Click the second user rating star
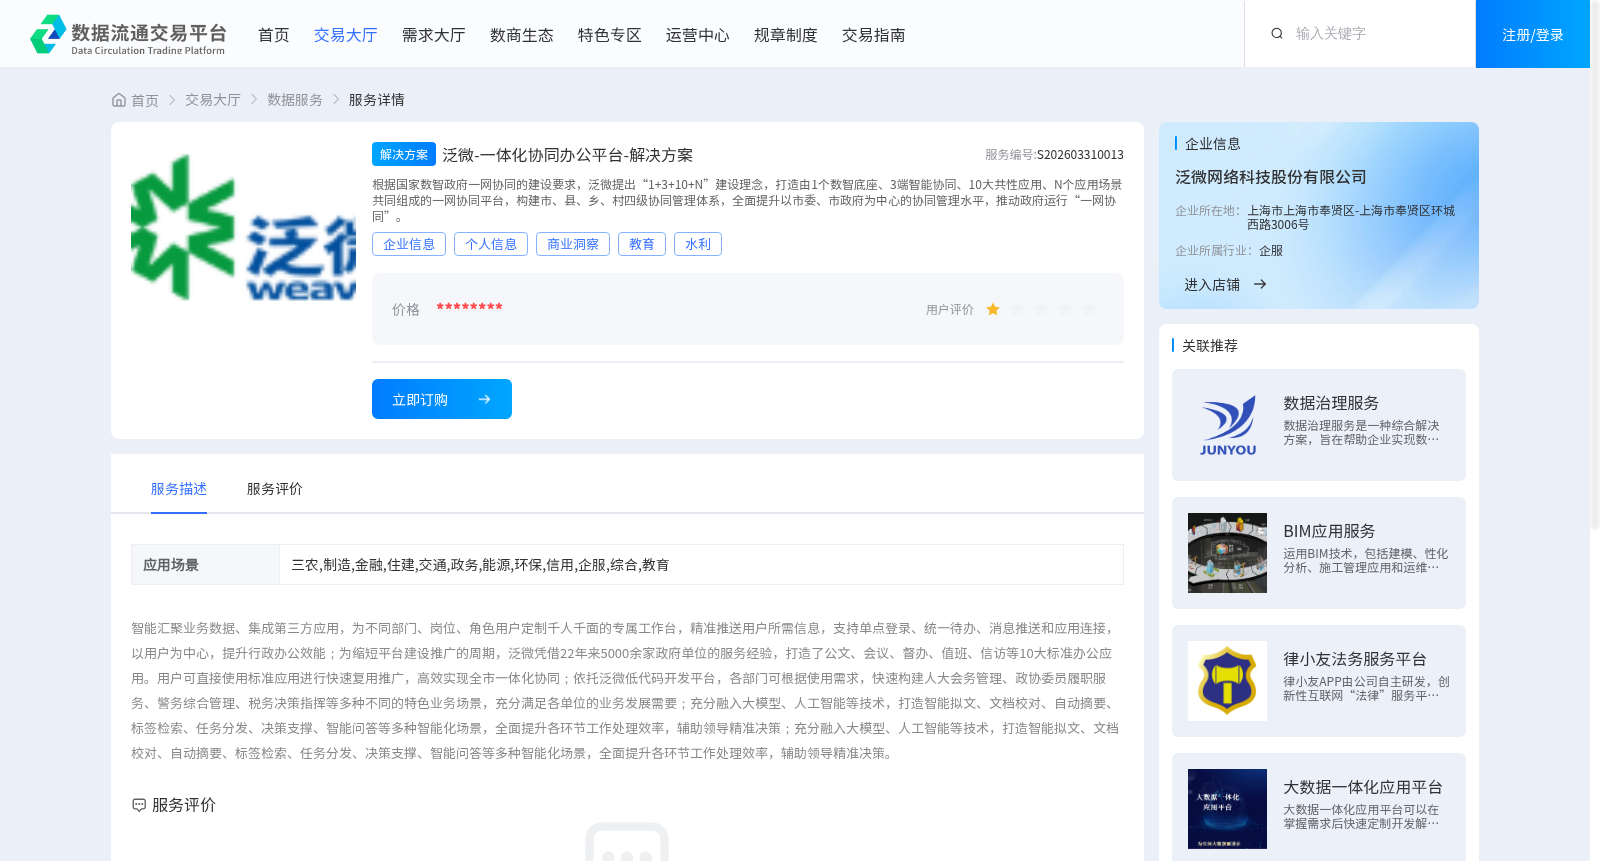Image resolution: width=1600 pixels, height=861 pixels. point(1017,310)
